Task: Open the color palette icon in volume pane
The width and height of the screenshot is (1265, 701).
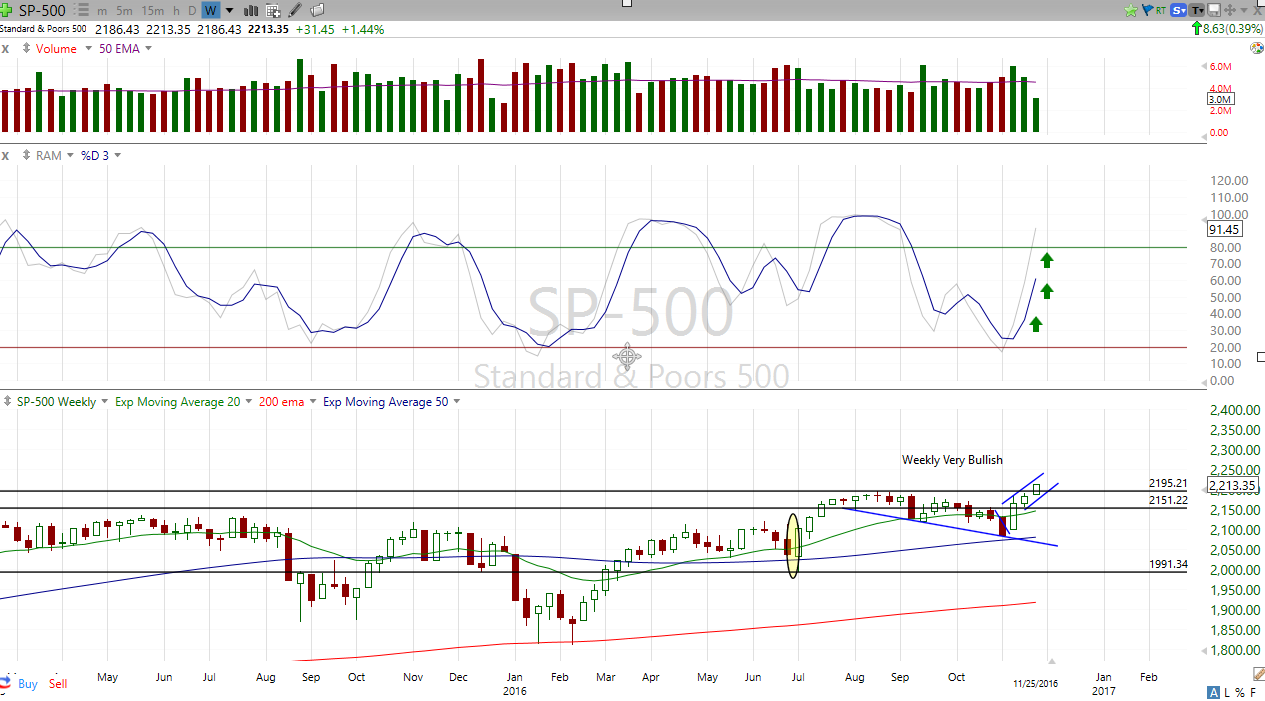Action: (1256, 48)
